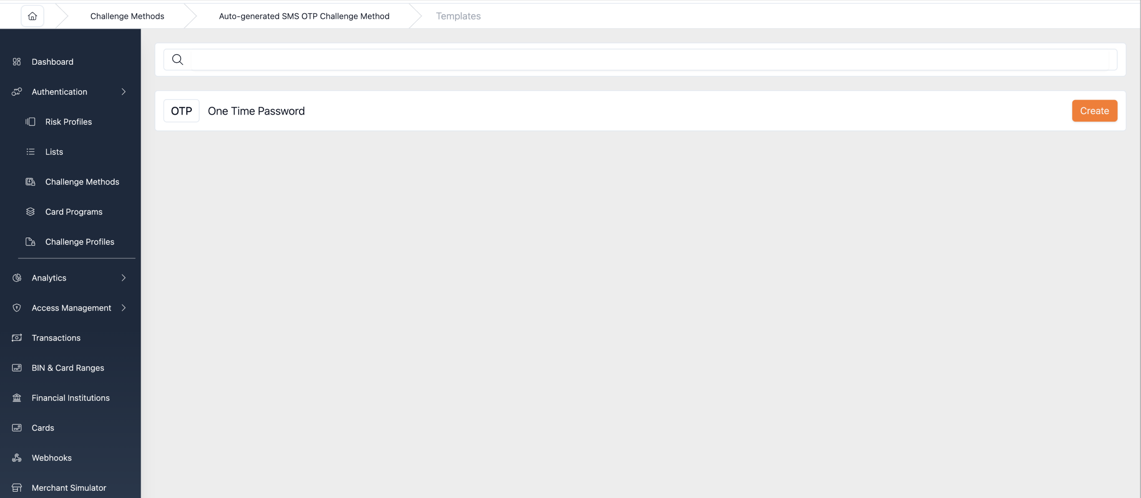Click the Analytics pie chart icon

point(17,277)
